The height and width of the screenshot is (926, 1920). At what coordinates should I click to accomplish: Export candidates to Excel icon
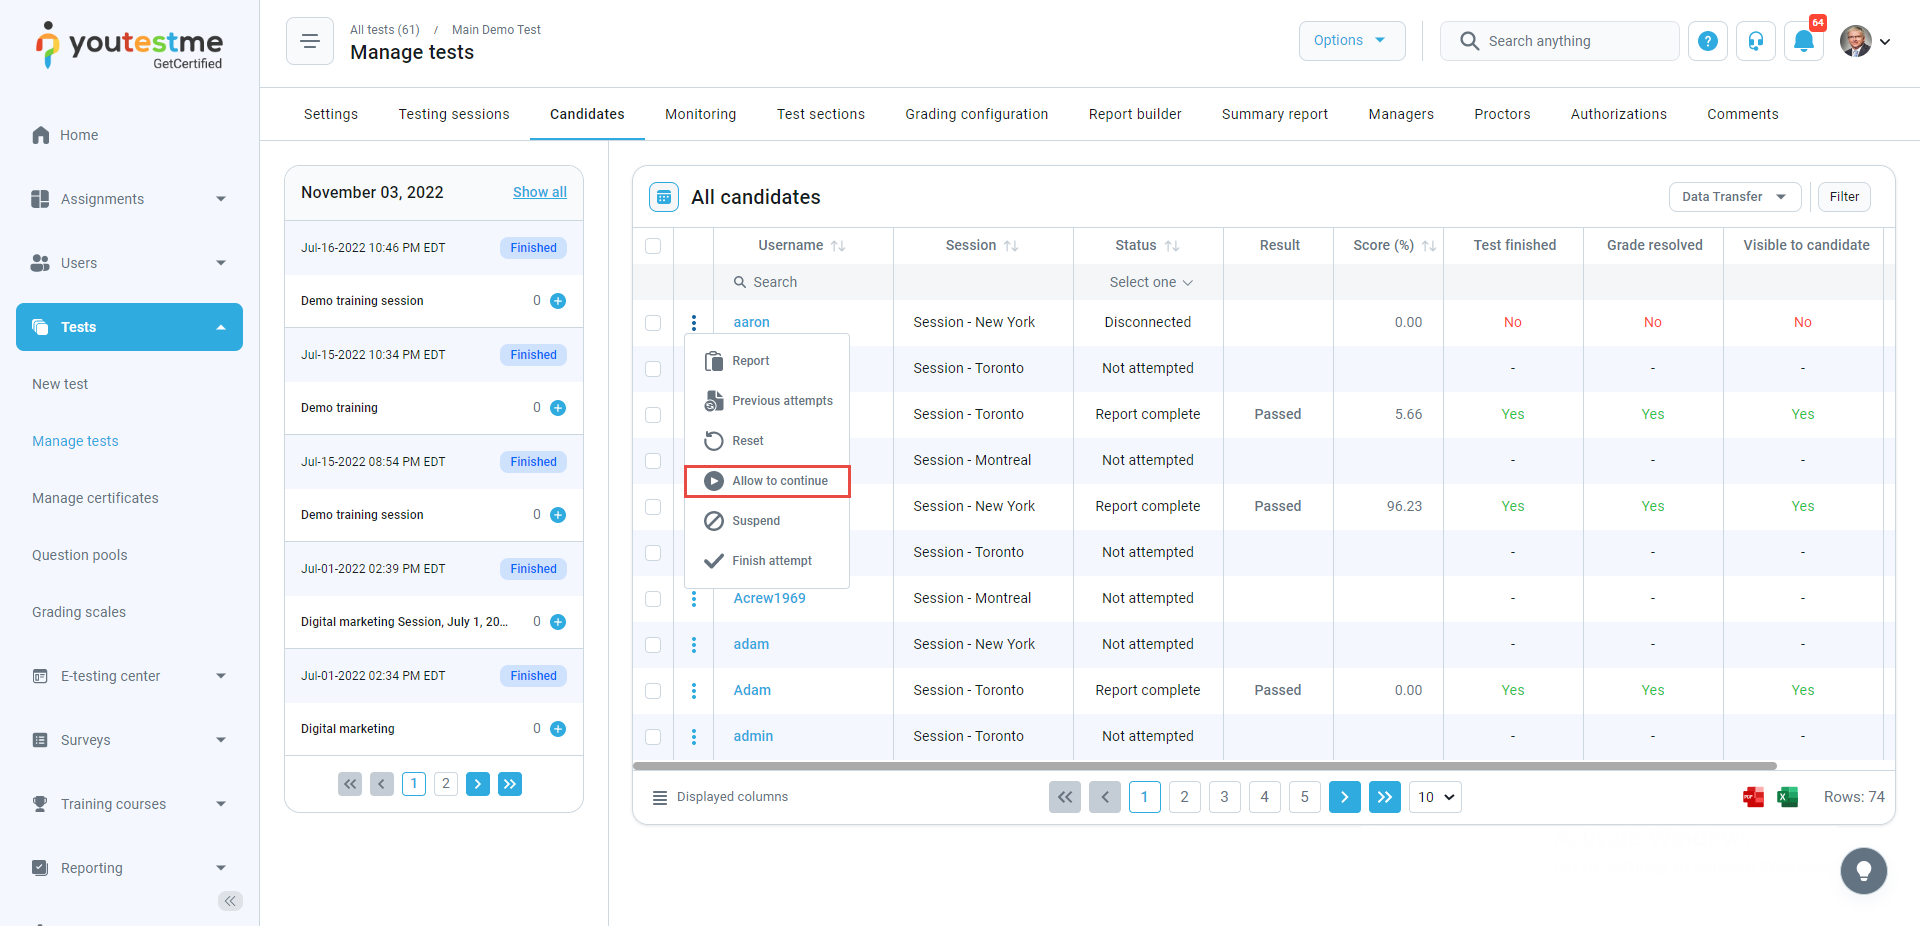click(1787, 797)
